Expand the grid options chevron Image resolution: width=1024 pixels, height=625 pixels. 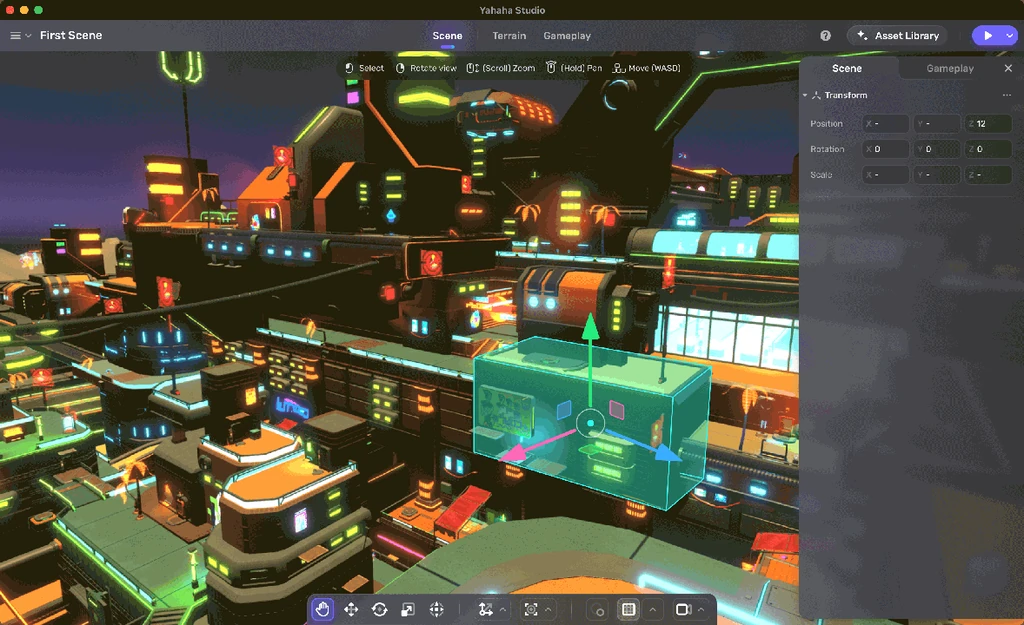652,609
